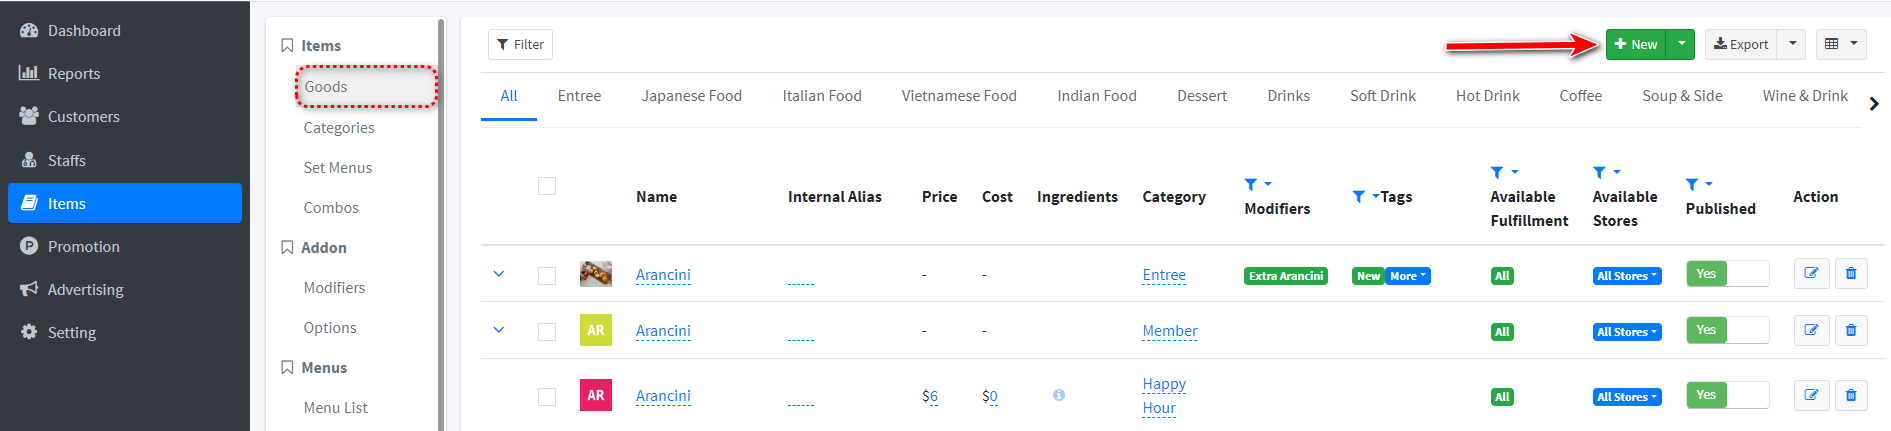Click the green AR avatar swatch

pyautogui.click(x=596, y=330)
